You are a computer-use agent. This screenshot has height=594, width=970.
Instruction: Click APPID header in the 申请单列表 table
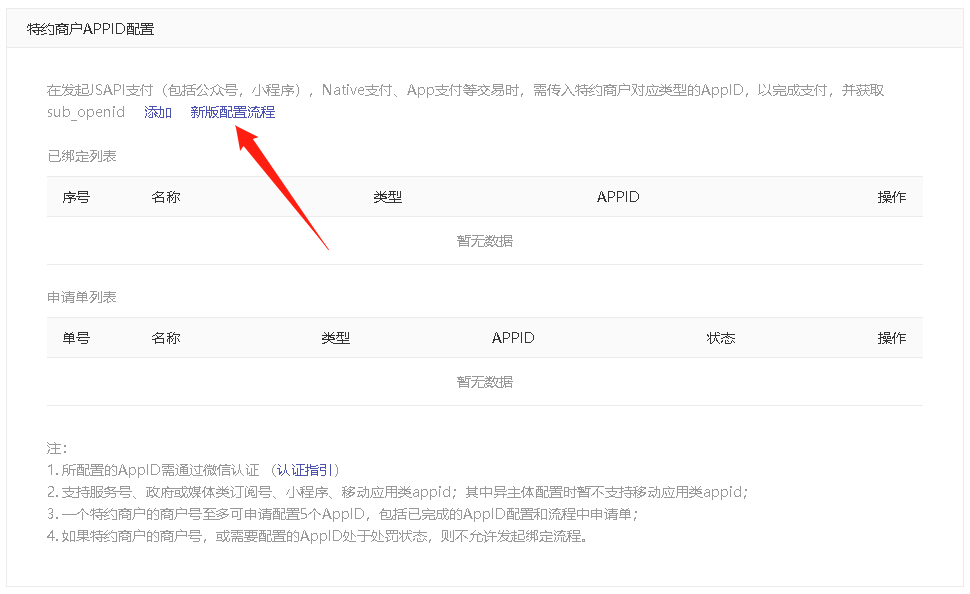tap(513, 338)
